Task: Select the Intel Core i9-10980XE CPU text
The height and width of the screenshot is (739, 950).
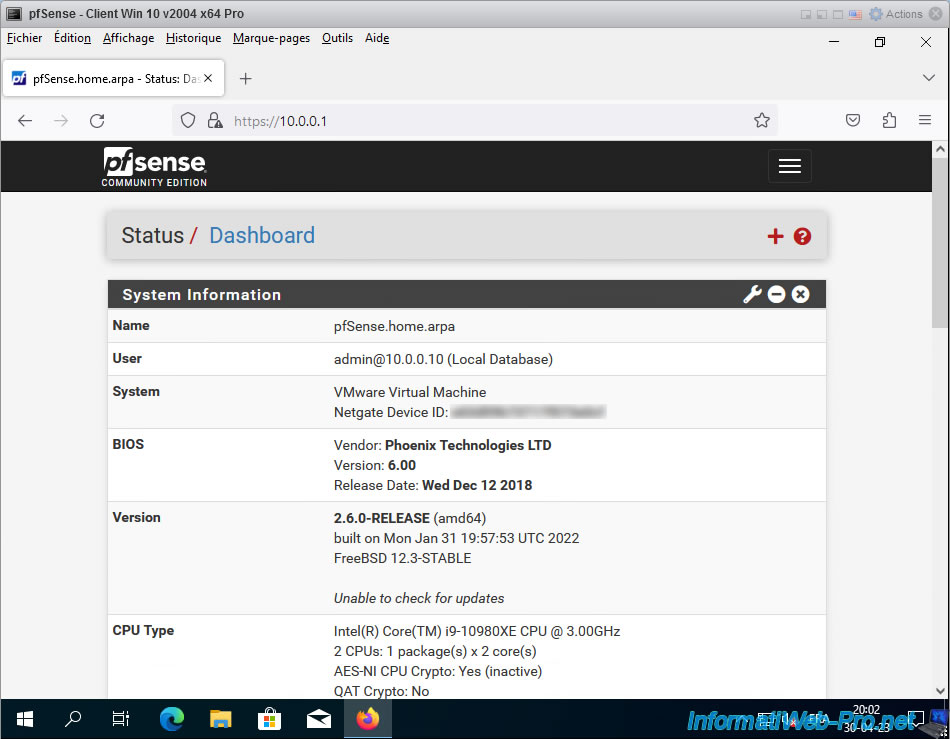Action: 477,631
